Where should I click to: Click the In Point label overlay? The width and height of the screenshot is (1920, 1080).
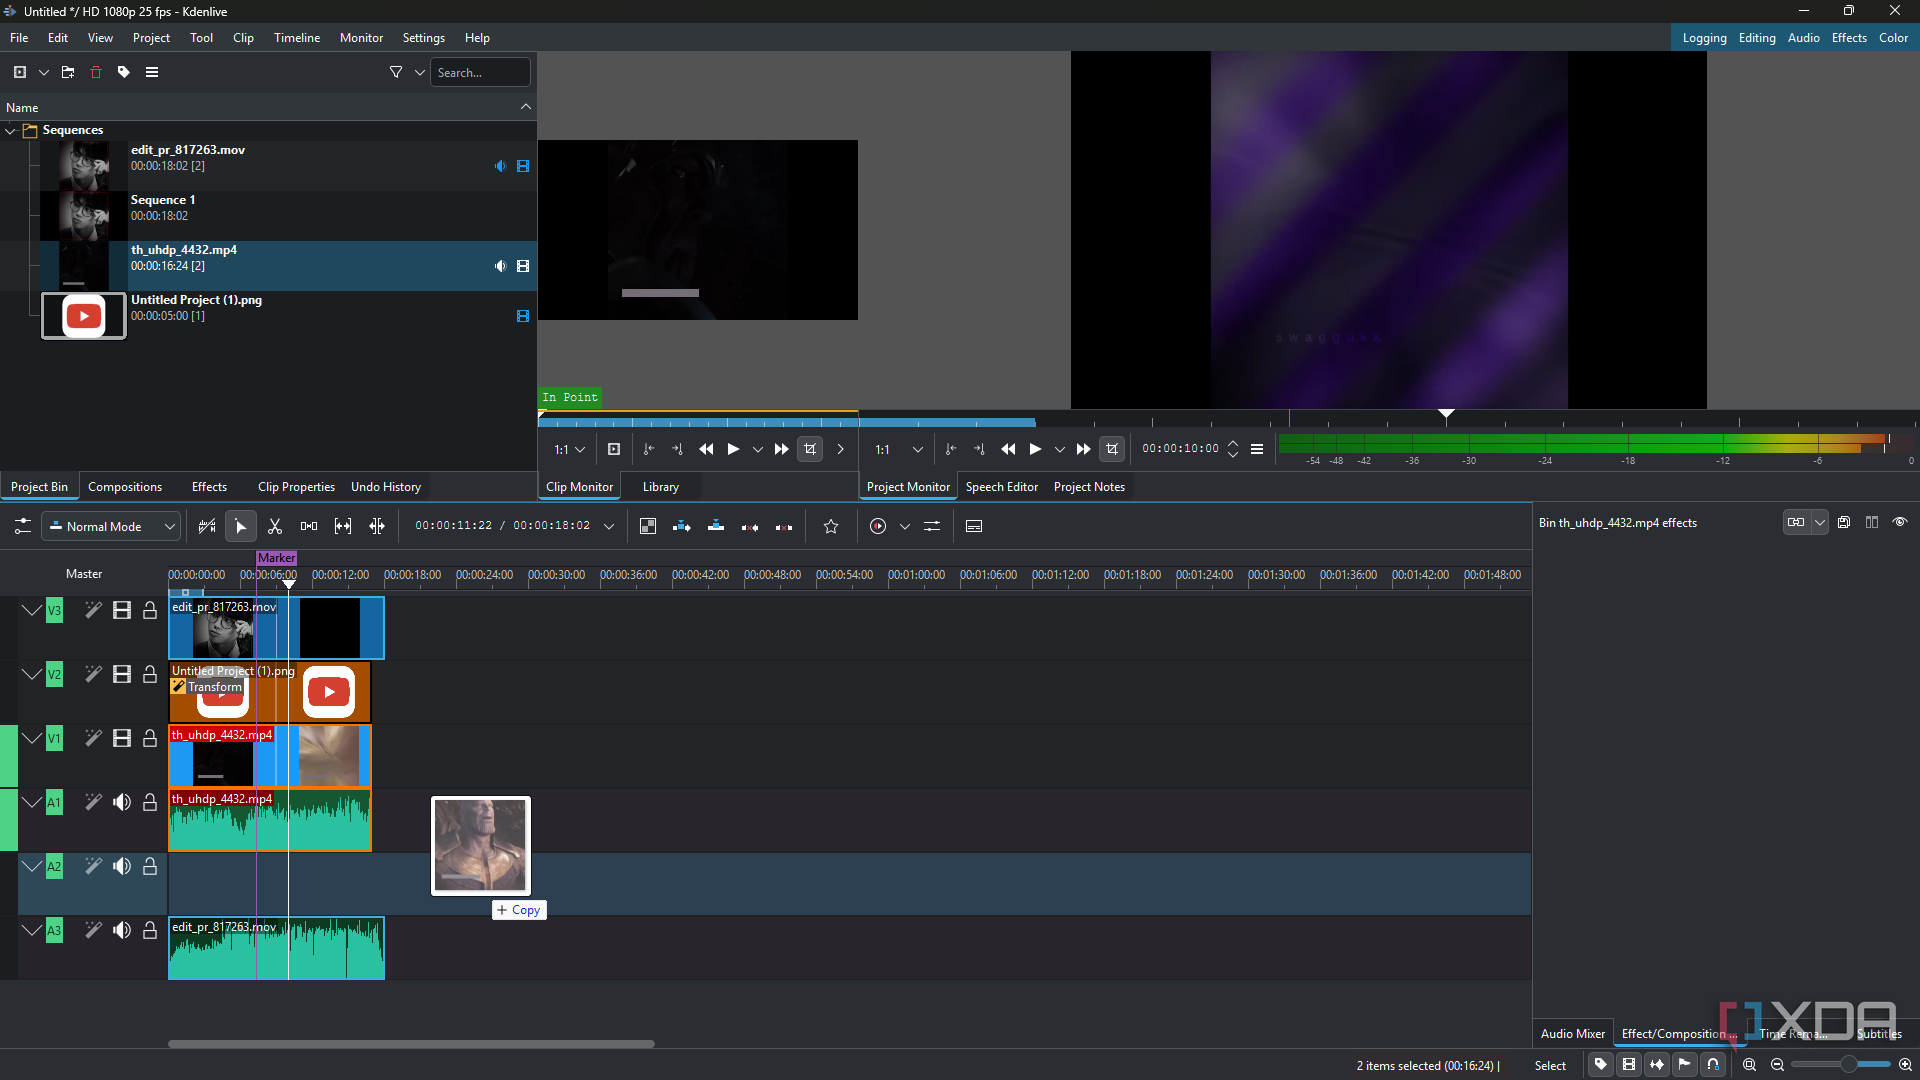(x=570, y=397)
